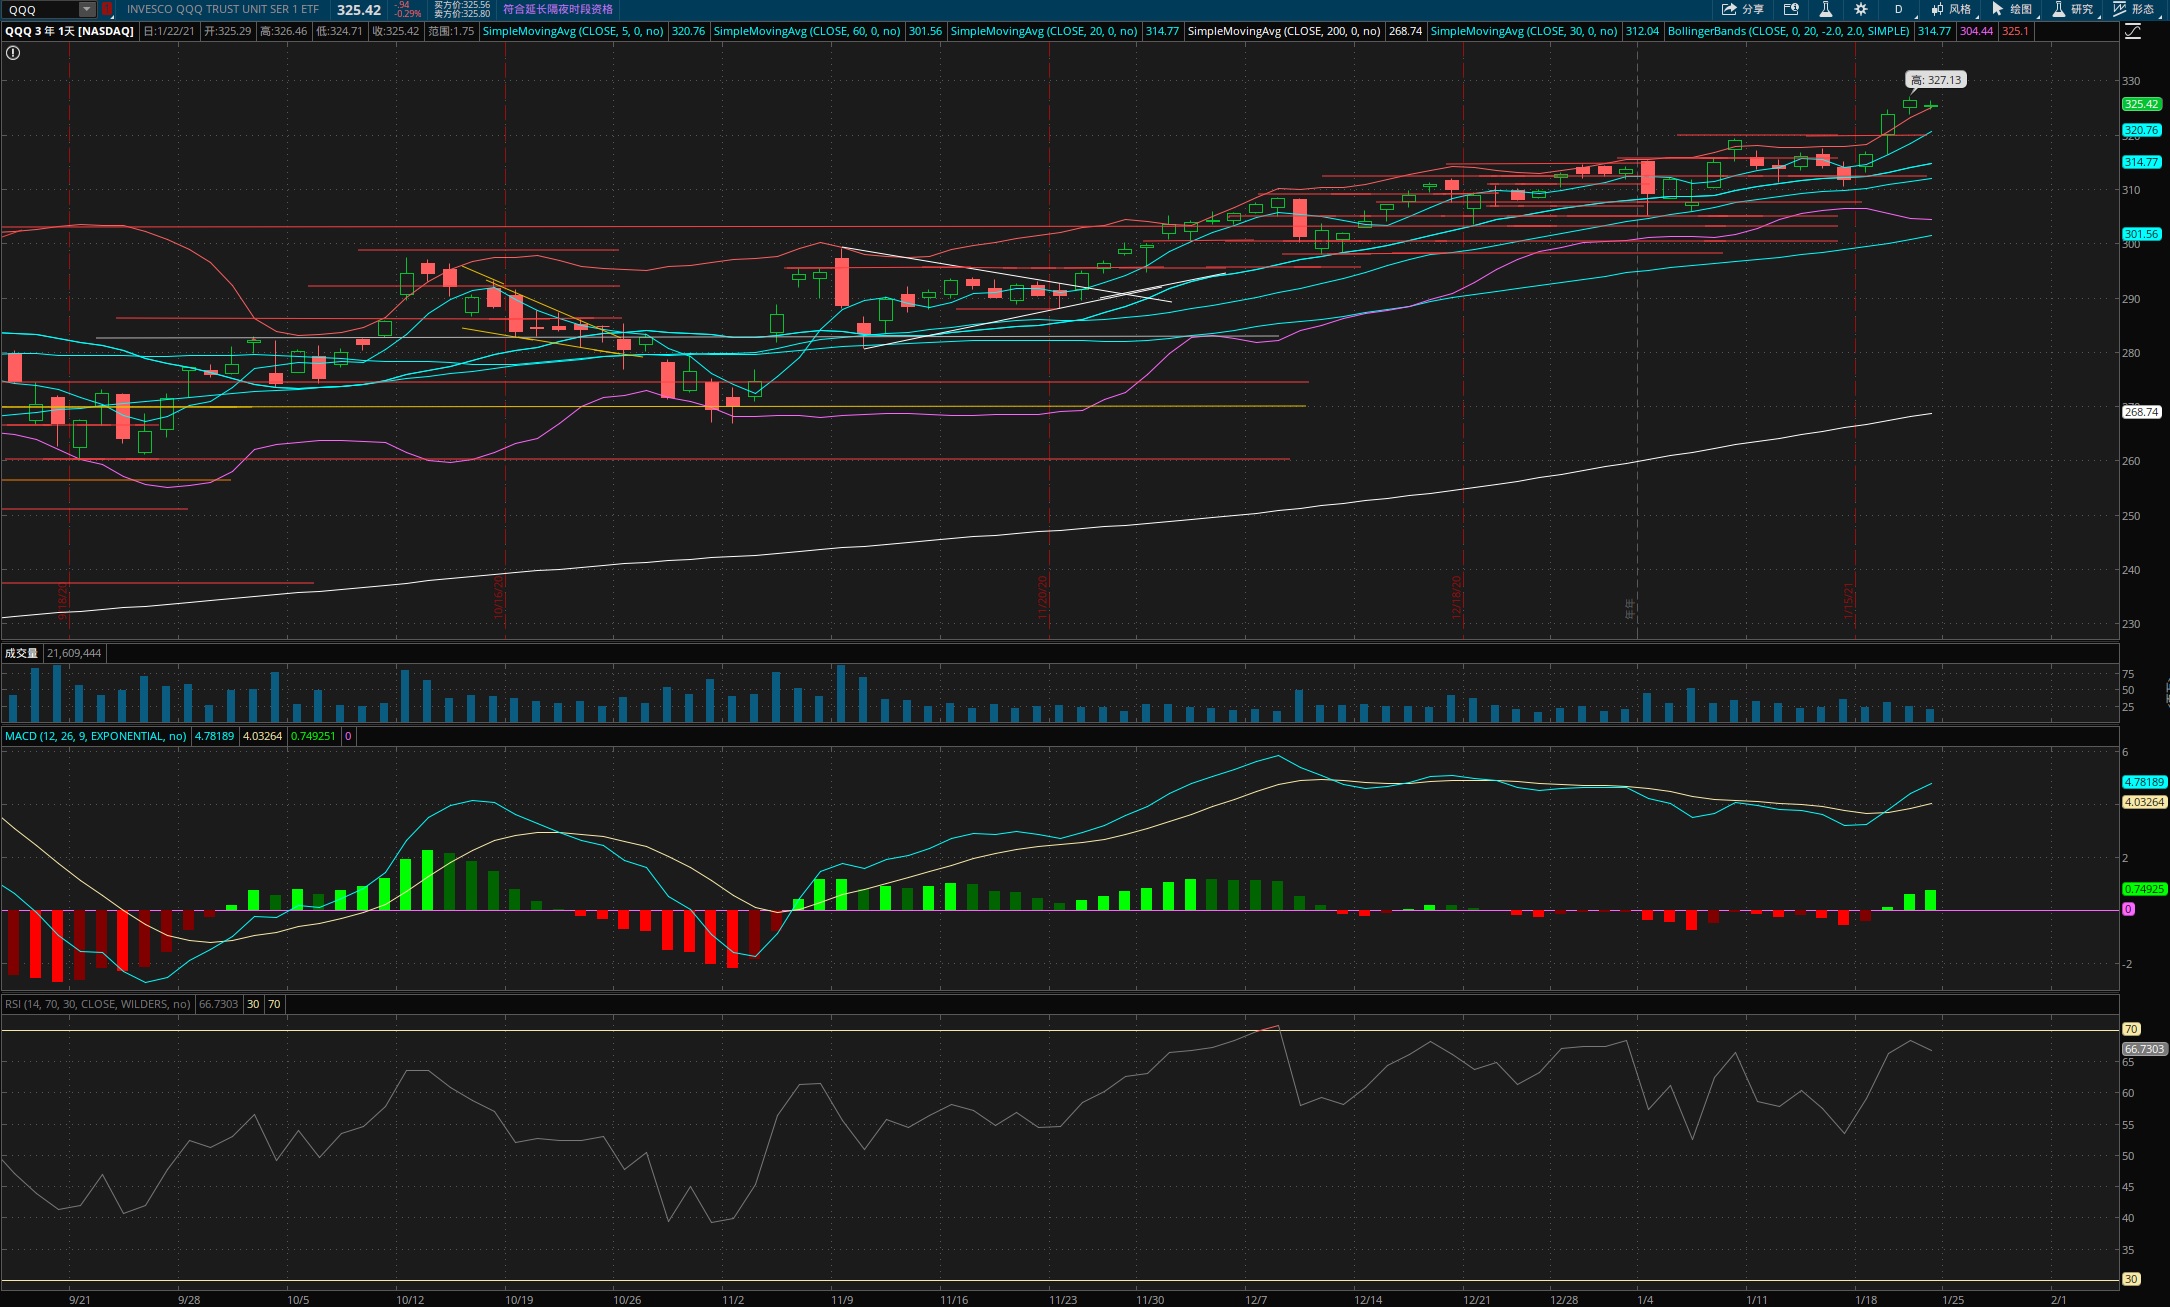Open the 形态 patterns menu
The height and width of the screenshot is (1307, 2170).
[2134, 9]
